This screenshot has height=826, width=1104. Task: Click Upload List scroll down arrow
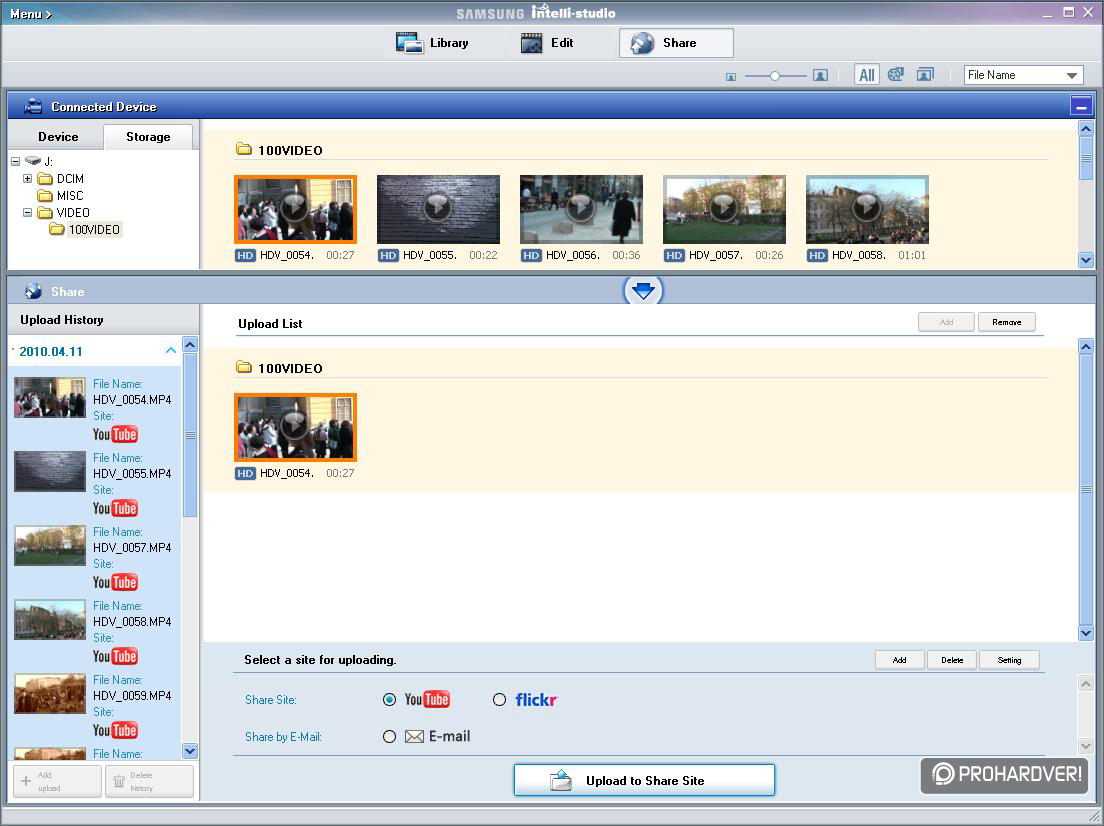1086,632
